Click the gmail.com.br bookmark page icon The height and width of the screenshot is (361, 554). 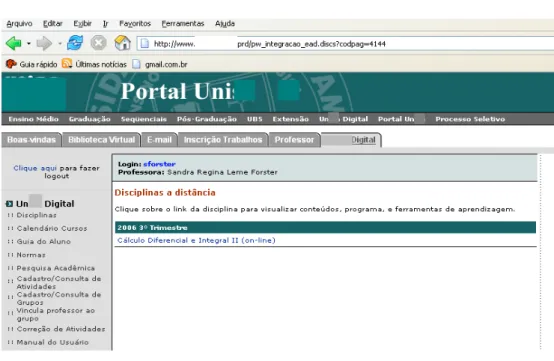click(x=136, y=64)
